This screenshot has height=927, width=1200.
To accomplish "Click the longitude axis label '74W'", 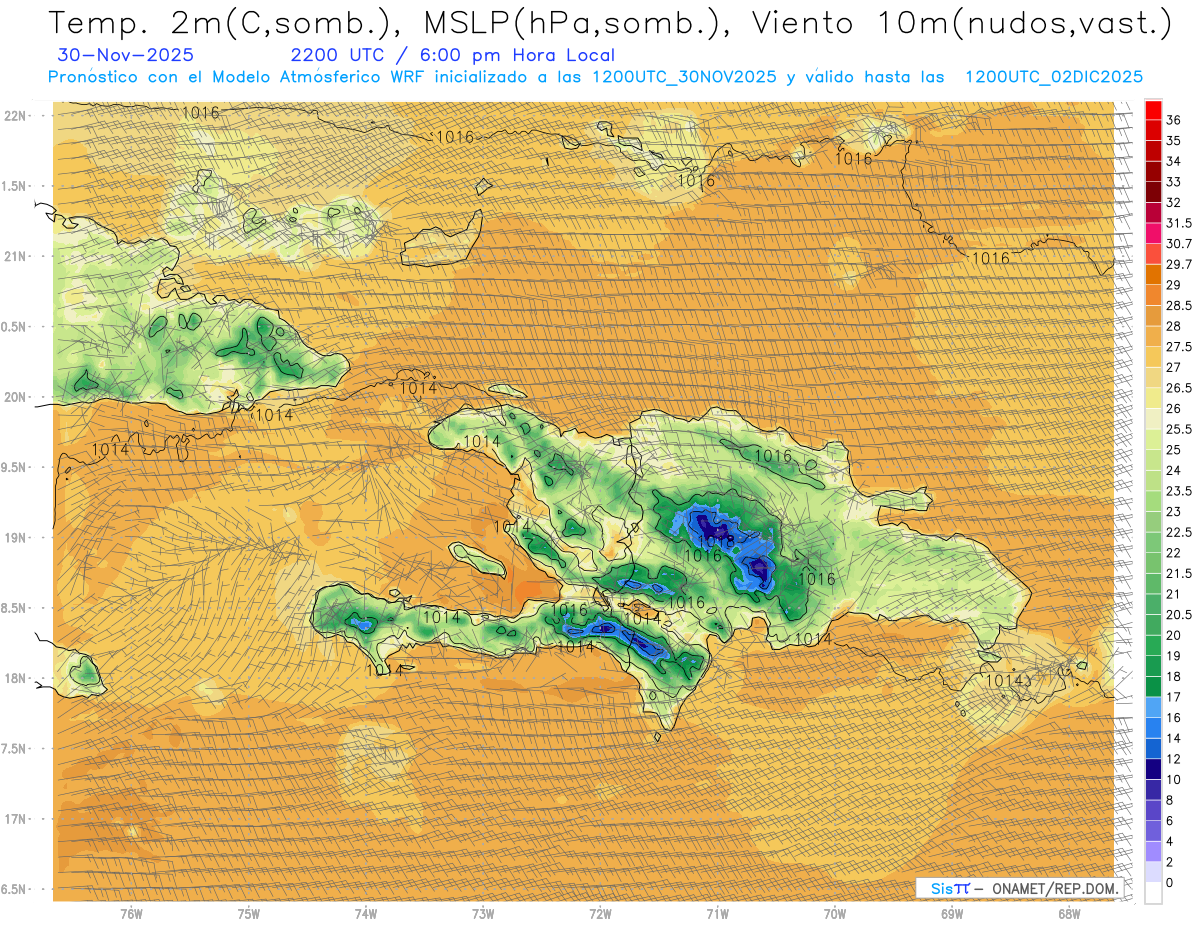I will pos(366,914).
